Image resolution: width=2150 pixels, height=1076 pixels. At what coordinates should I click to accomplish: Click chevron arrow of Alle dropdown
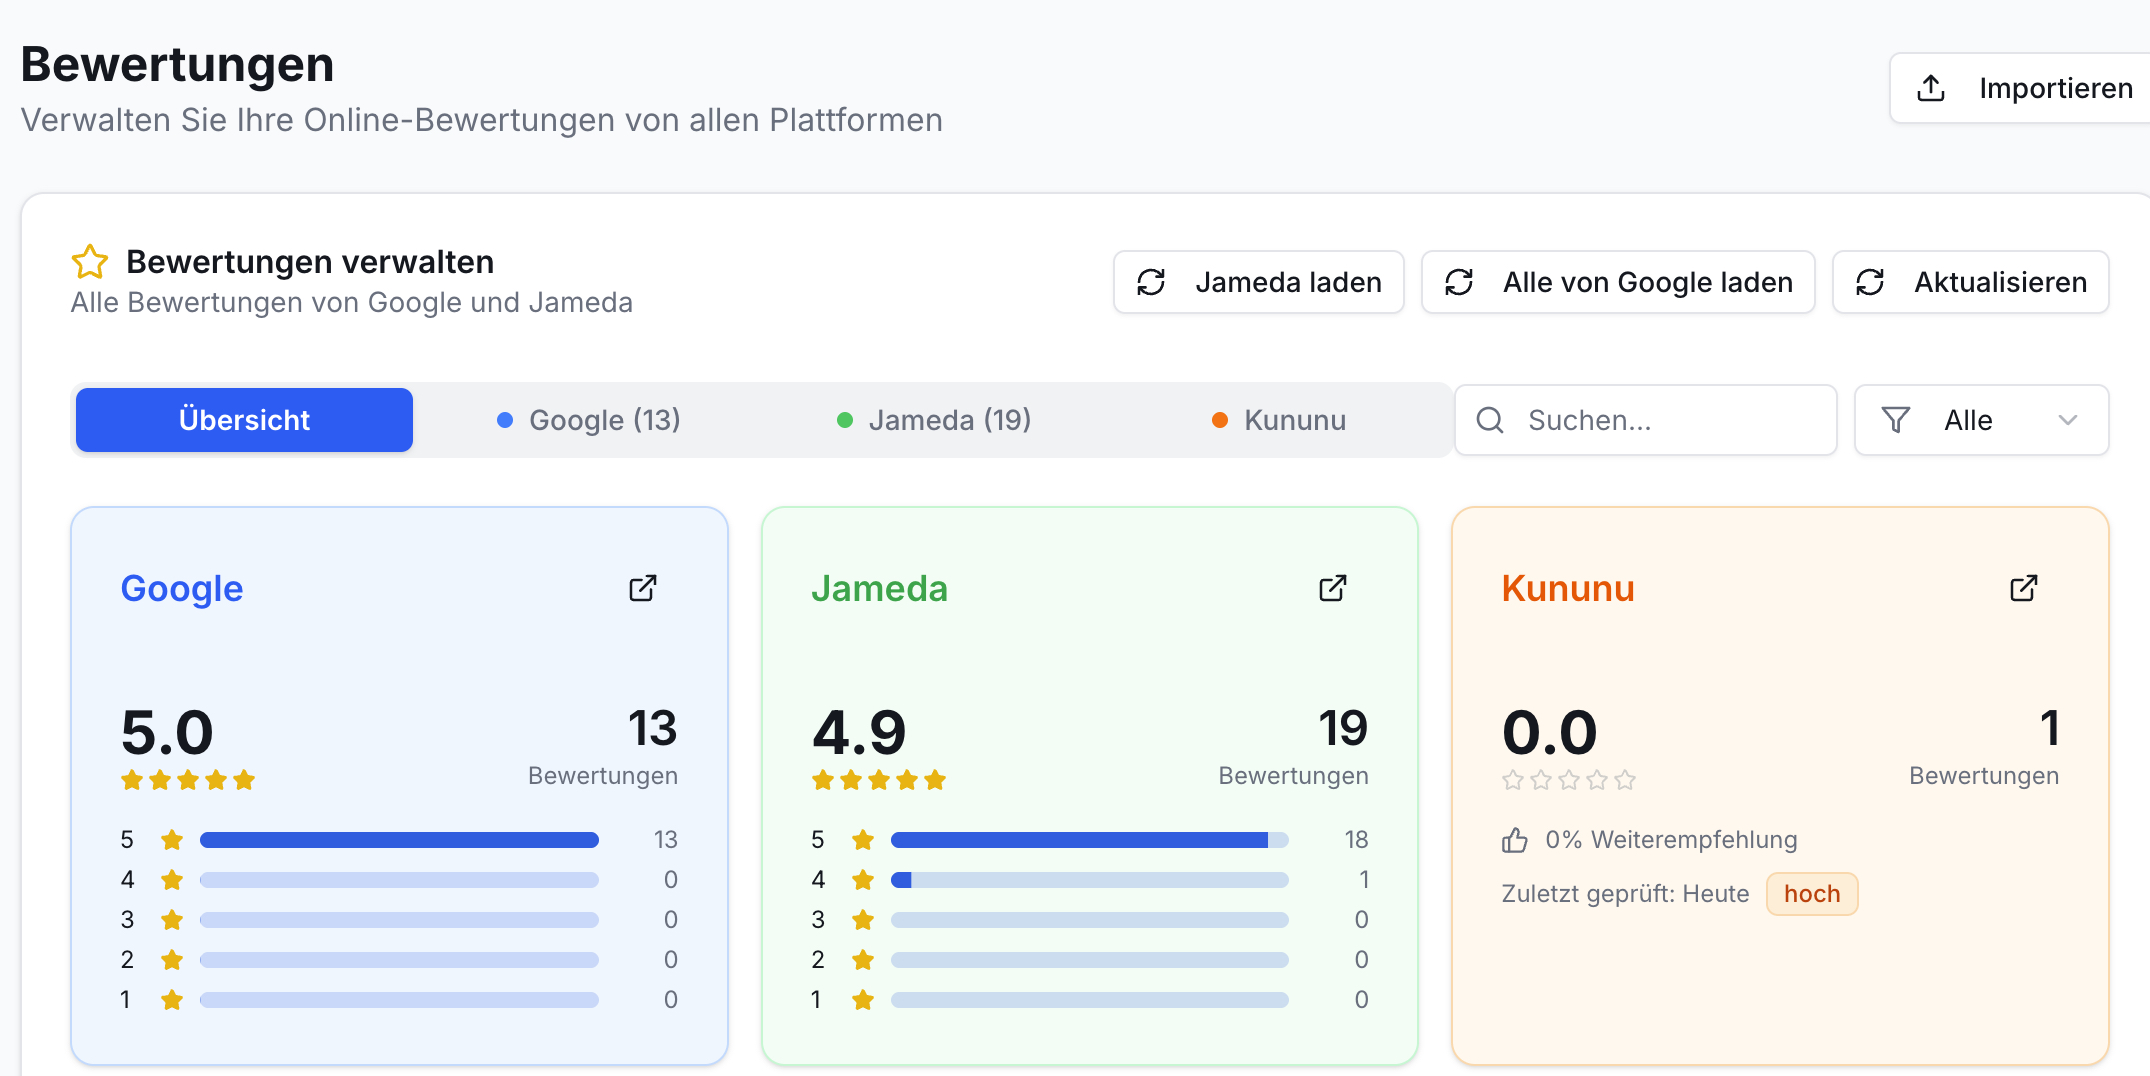(x=2068, y=420)
